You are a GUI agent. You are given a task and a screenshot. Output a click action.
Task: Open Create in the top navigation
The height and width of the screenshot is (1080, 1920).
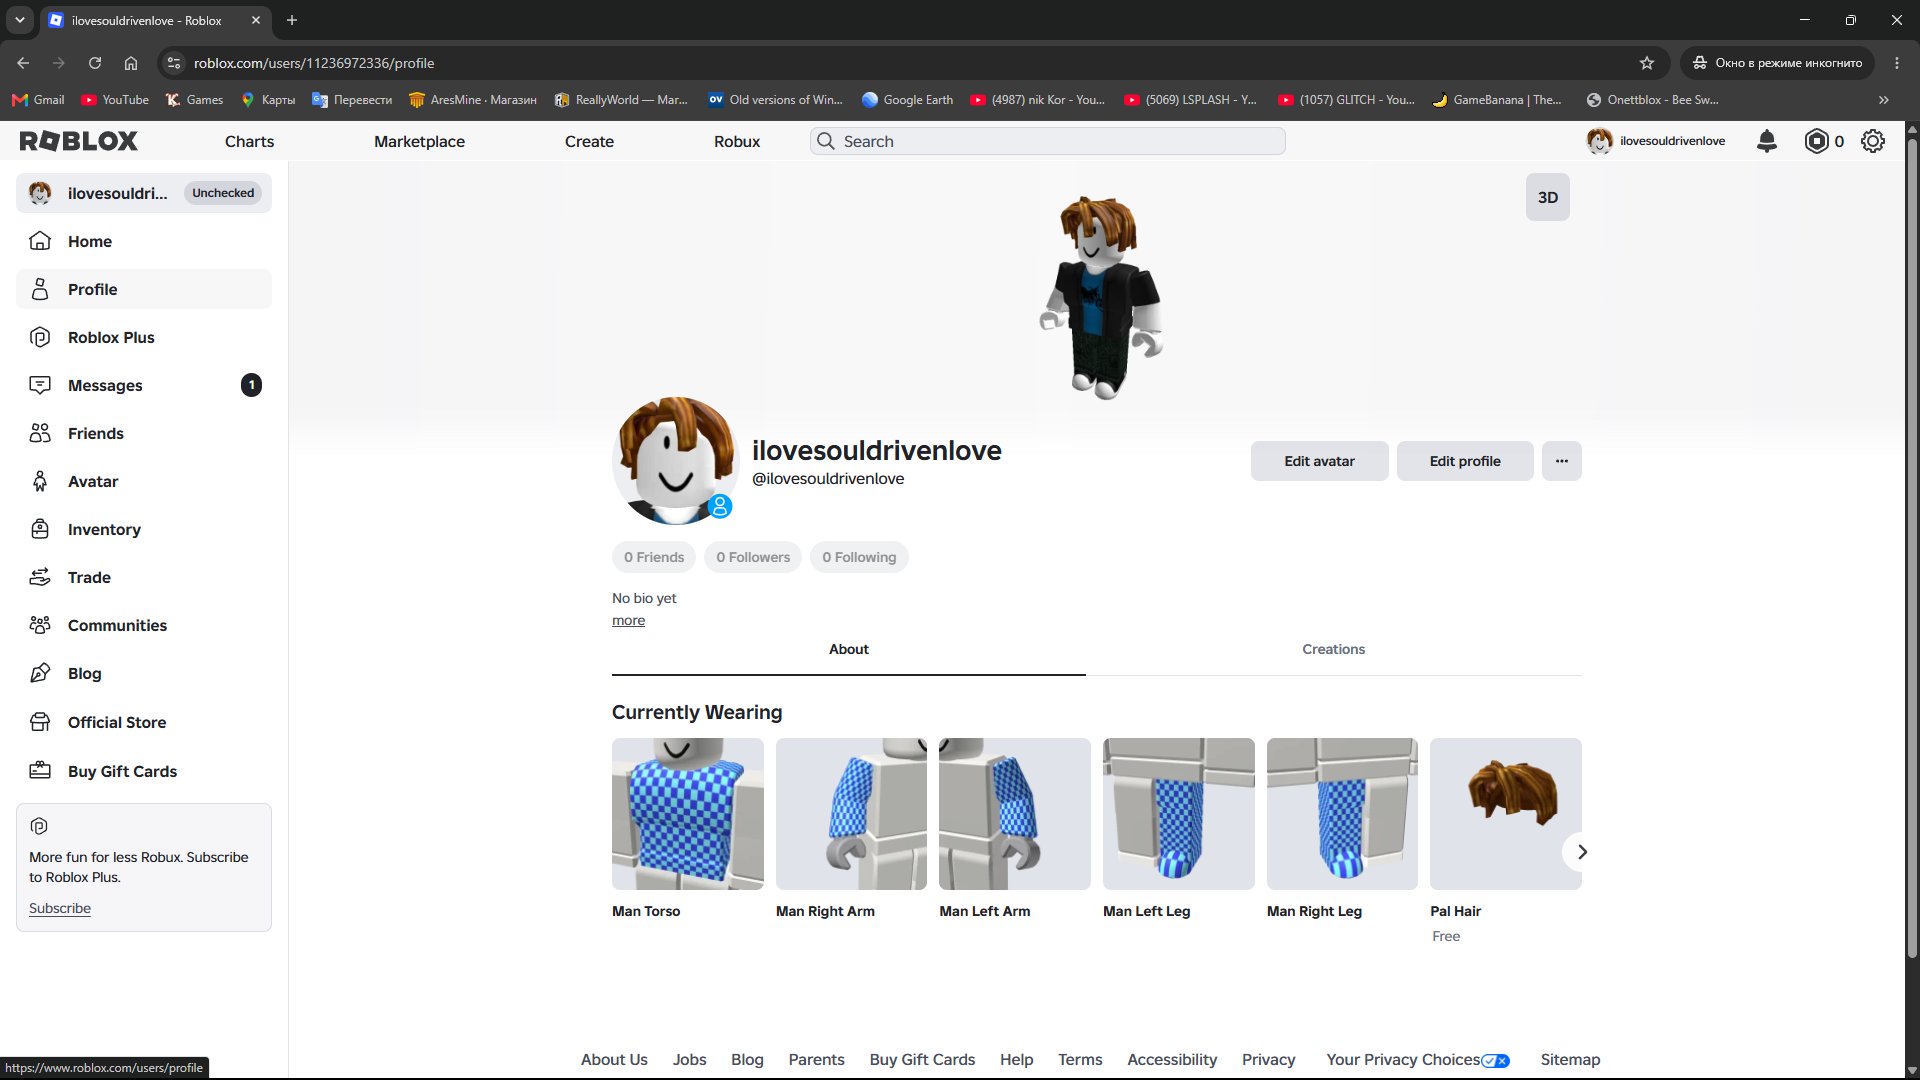[x=589, y=141]
